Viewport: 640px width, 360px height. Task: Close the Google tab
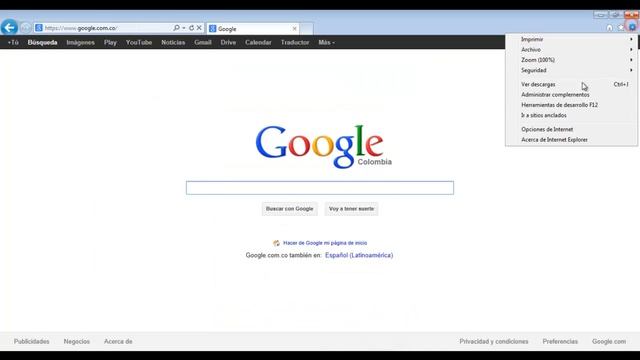(294, 29)
